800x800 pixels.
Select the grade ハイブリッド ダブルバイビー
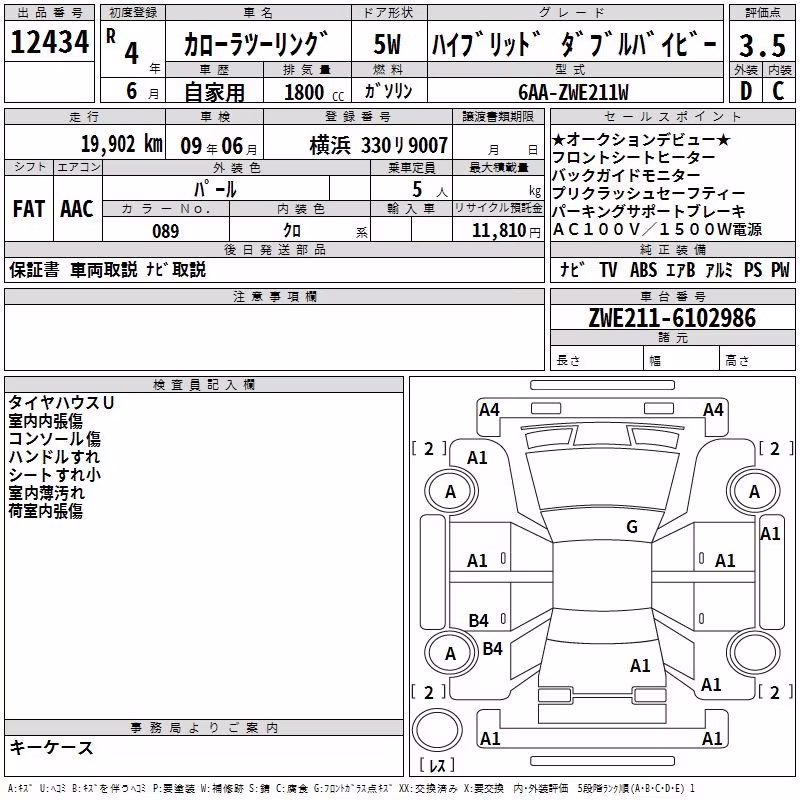point(574,45)
